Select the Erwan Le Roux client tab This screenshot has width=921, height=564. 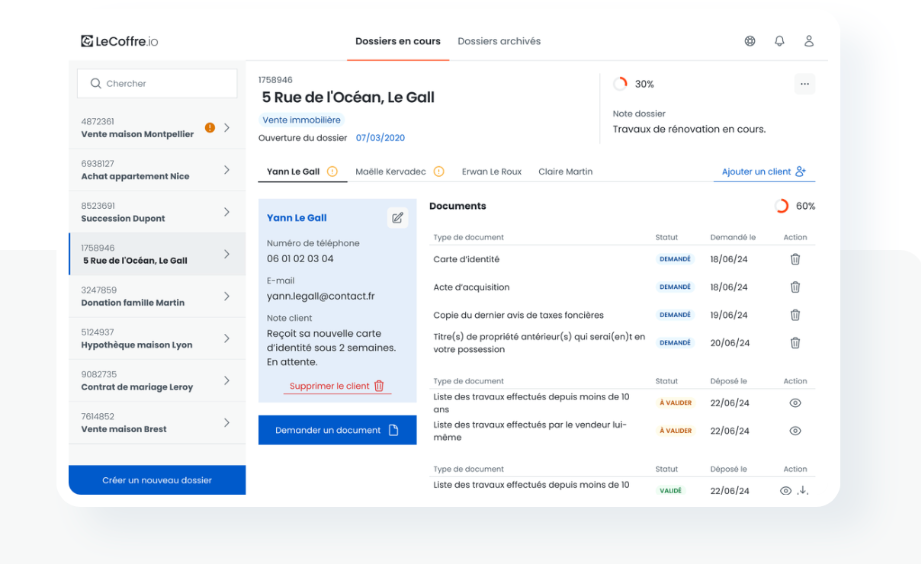pos(492,172)
